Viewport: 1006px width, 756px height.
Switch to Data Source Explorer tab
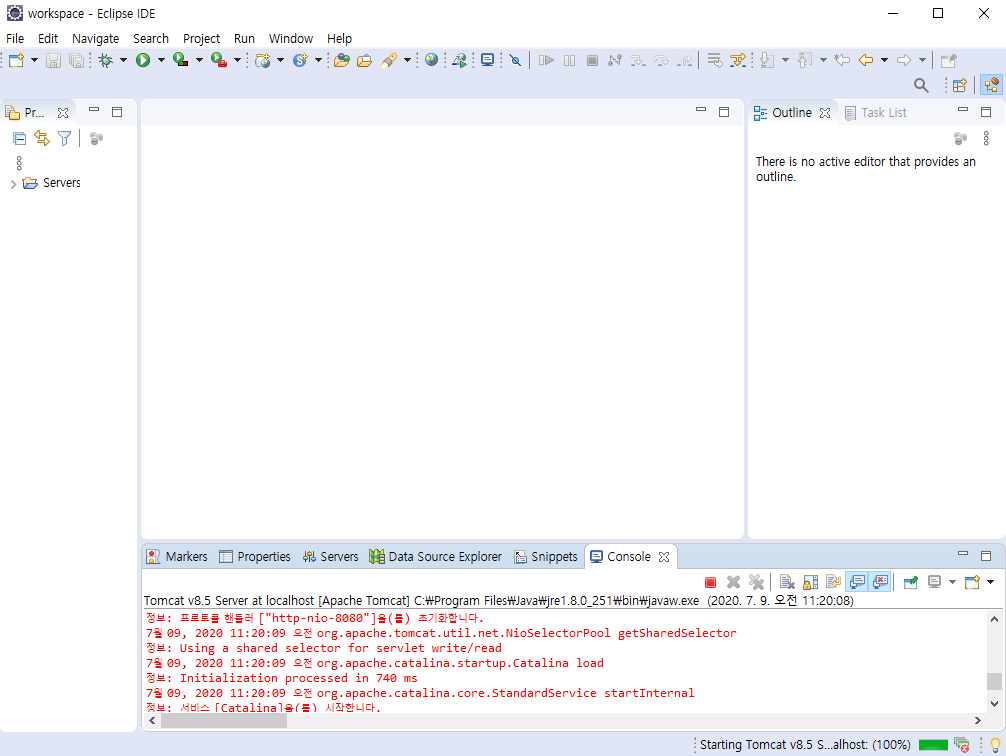point(436,556)
